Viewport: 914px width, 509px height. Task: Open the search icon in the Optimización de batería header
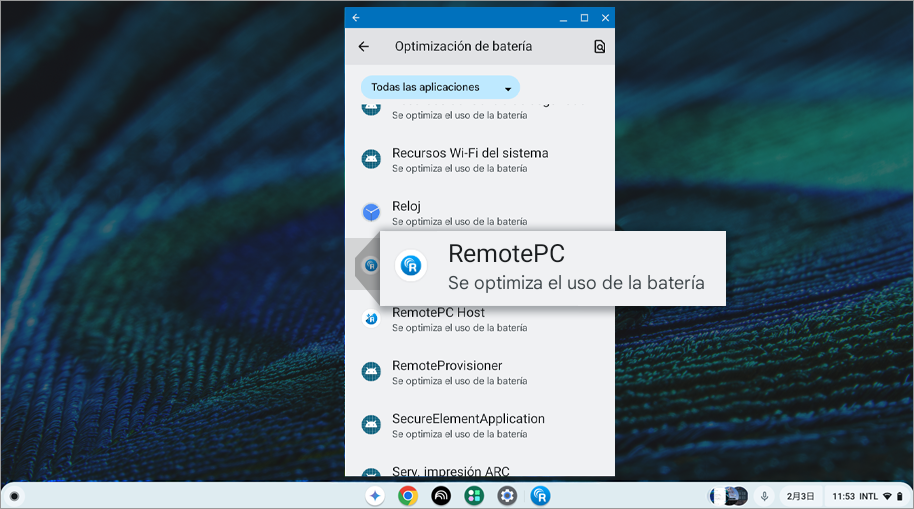(x=599, y=47)
